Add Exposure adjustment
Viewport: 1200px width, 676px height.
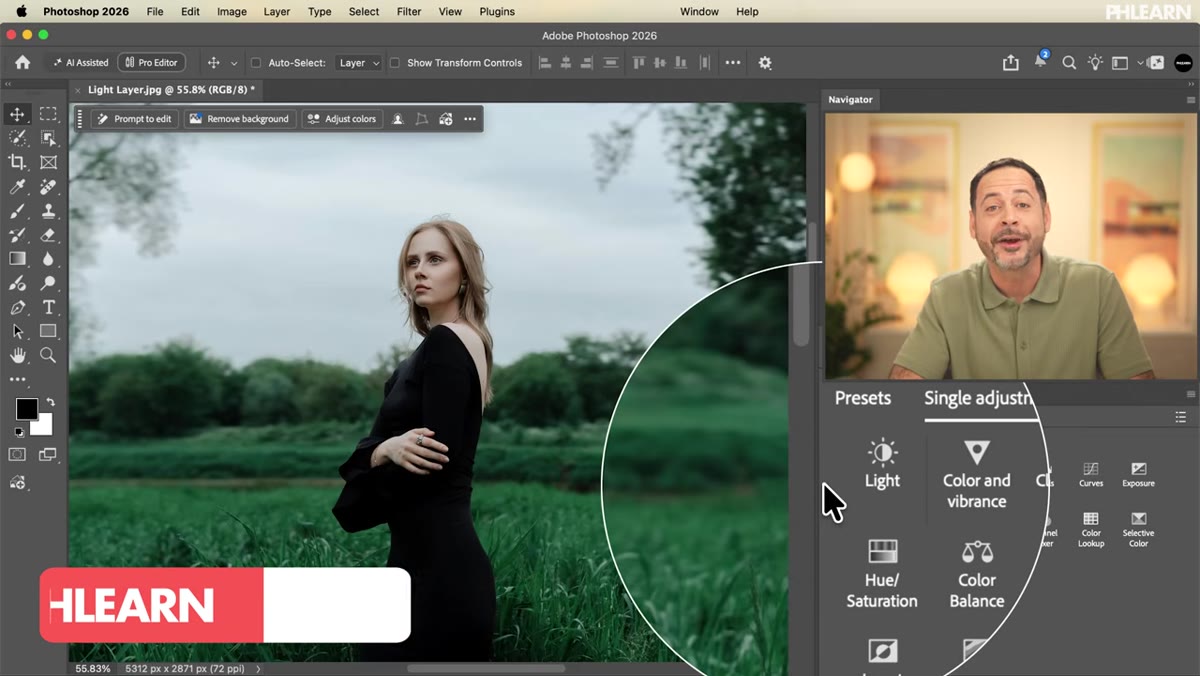click(1138, 475)
